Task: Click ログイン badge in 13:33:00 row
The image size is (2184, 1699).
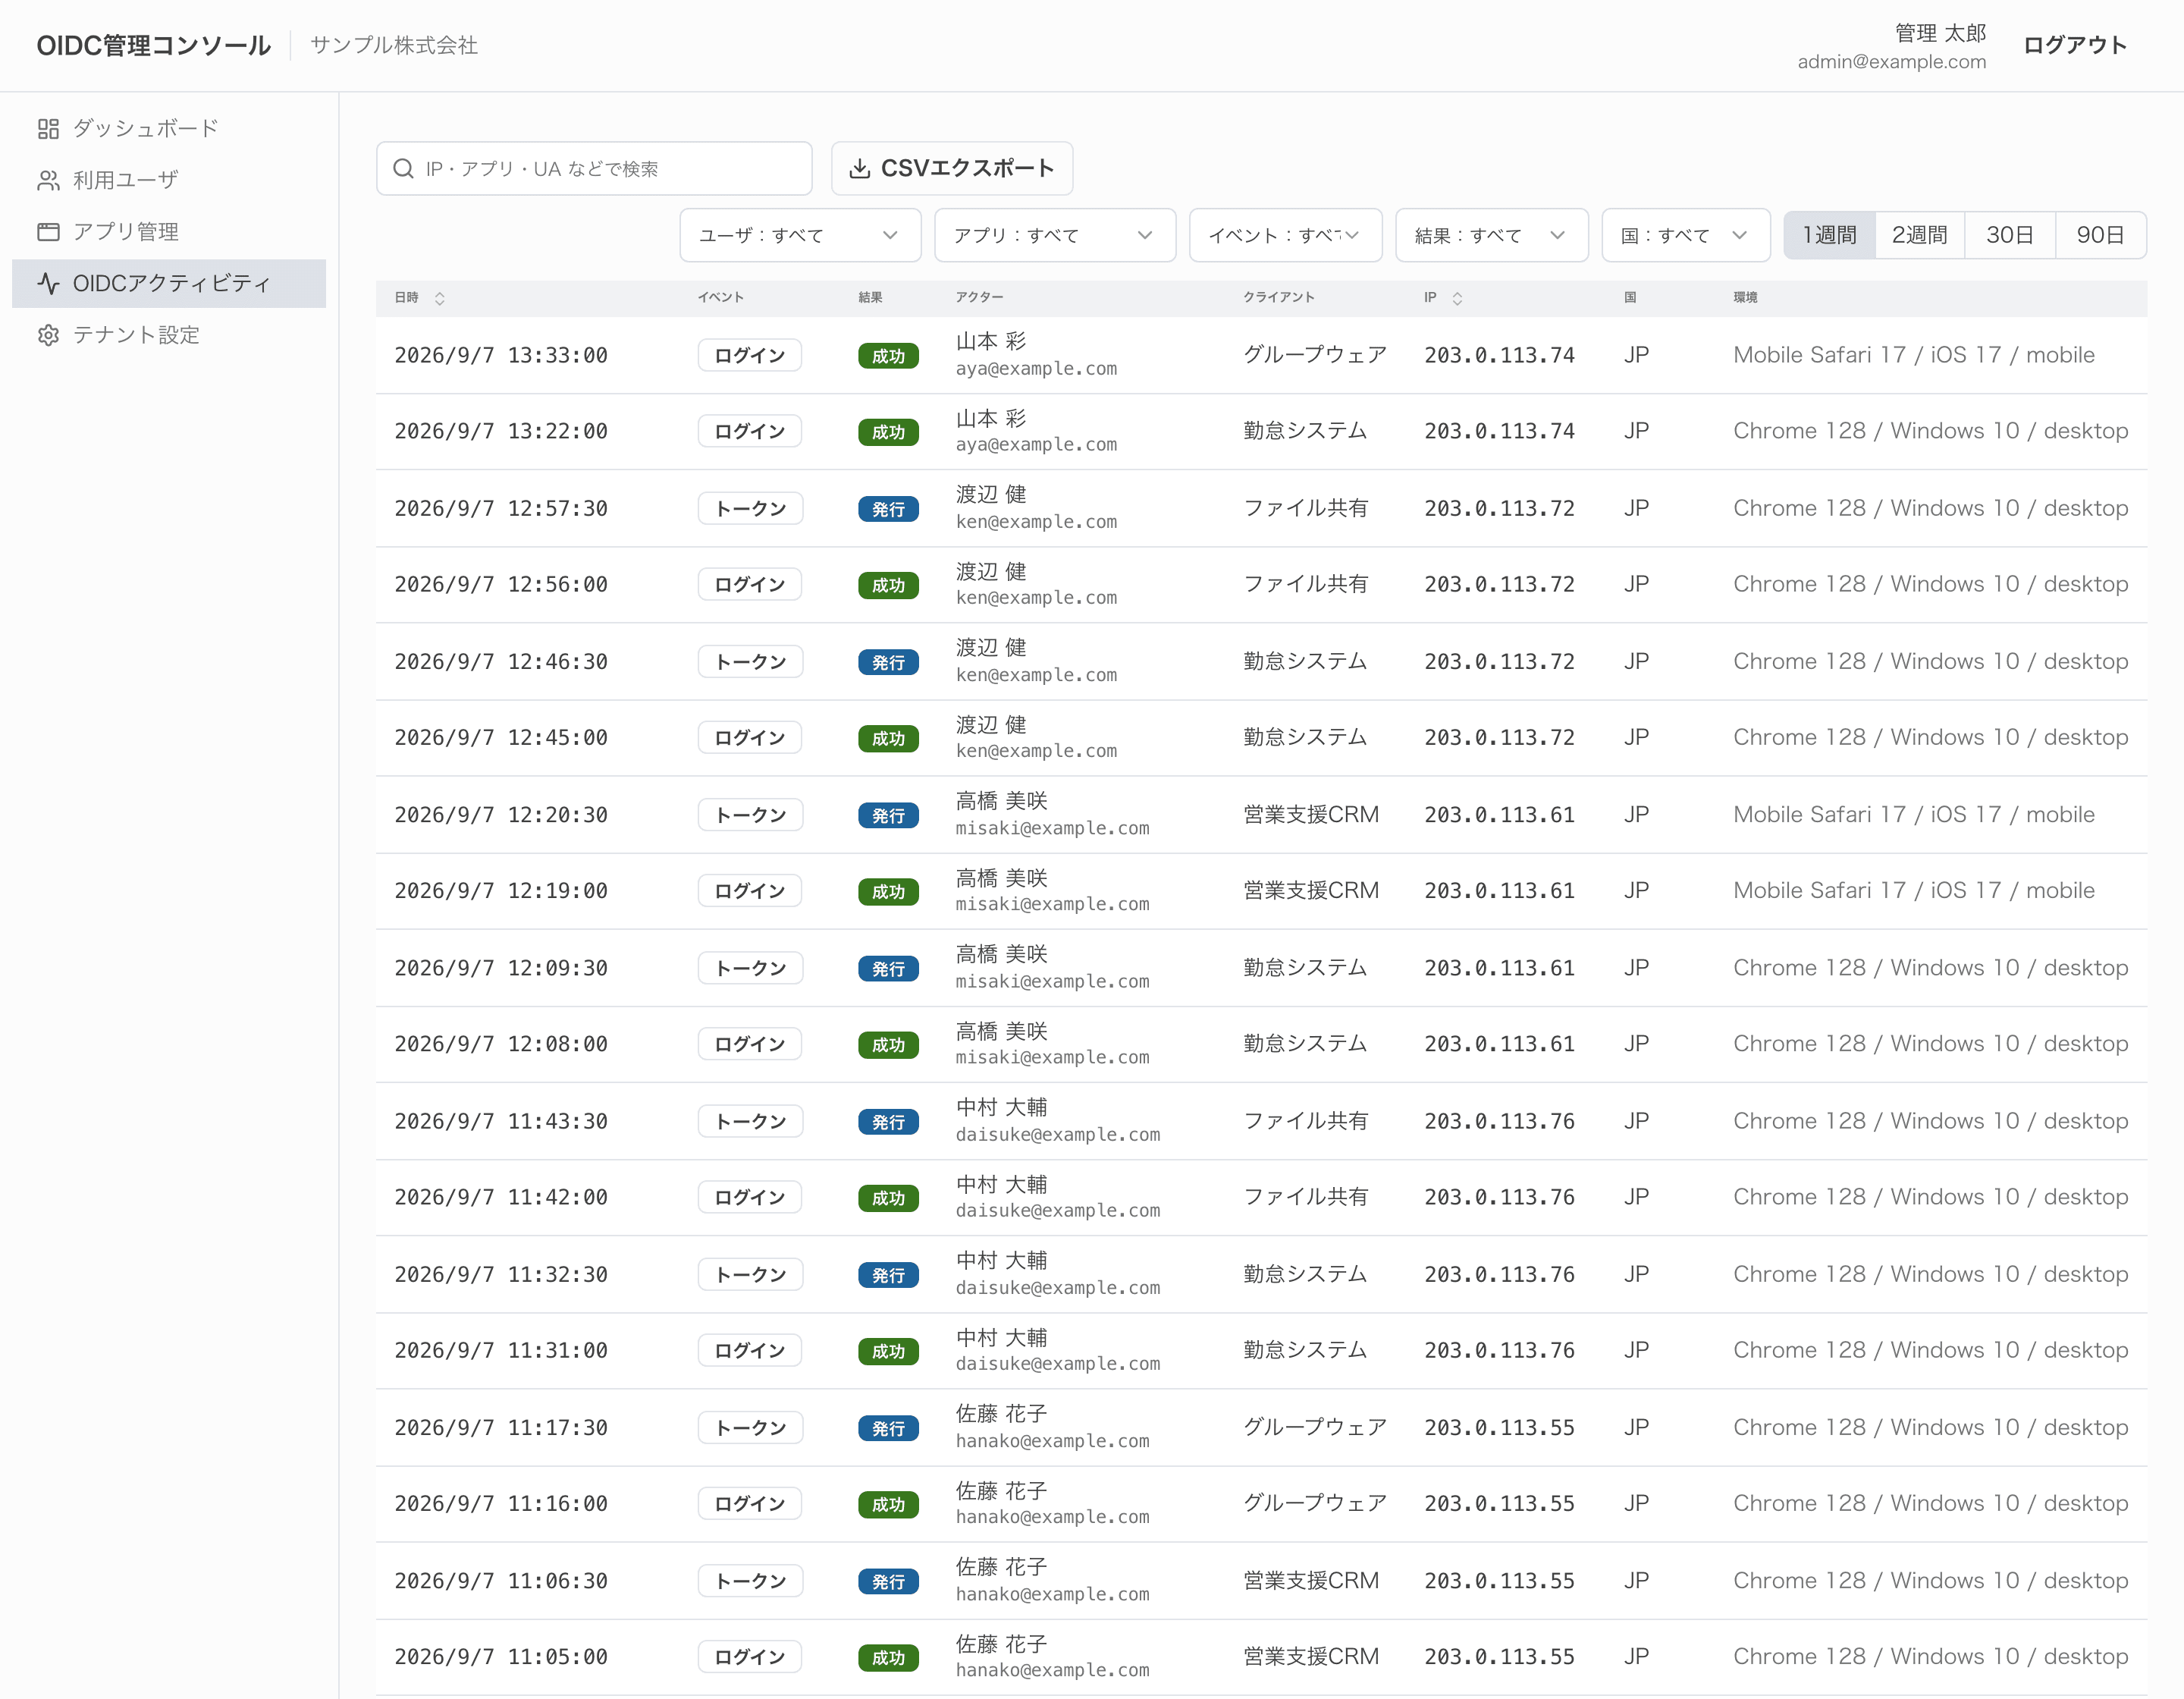Action: [749, 355]
